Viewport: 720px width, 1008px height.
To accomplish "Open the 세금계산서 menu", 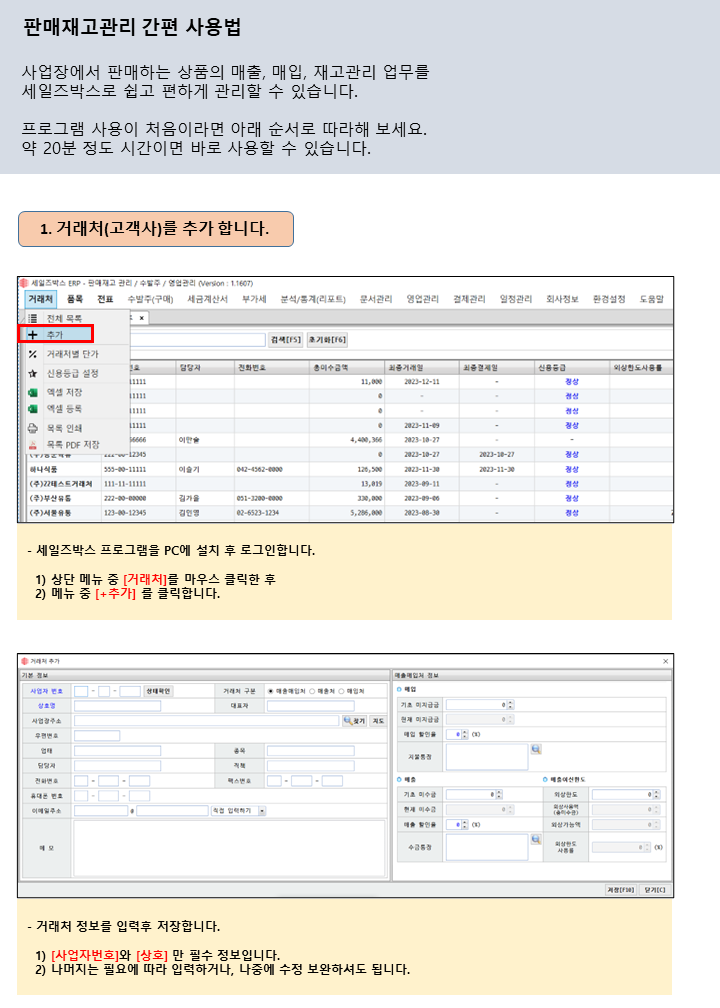I will point(207,299).
